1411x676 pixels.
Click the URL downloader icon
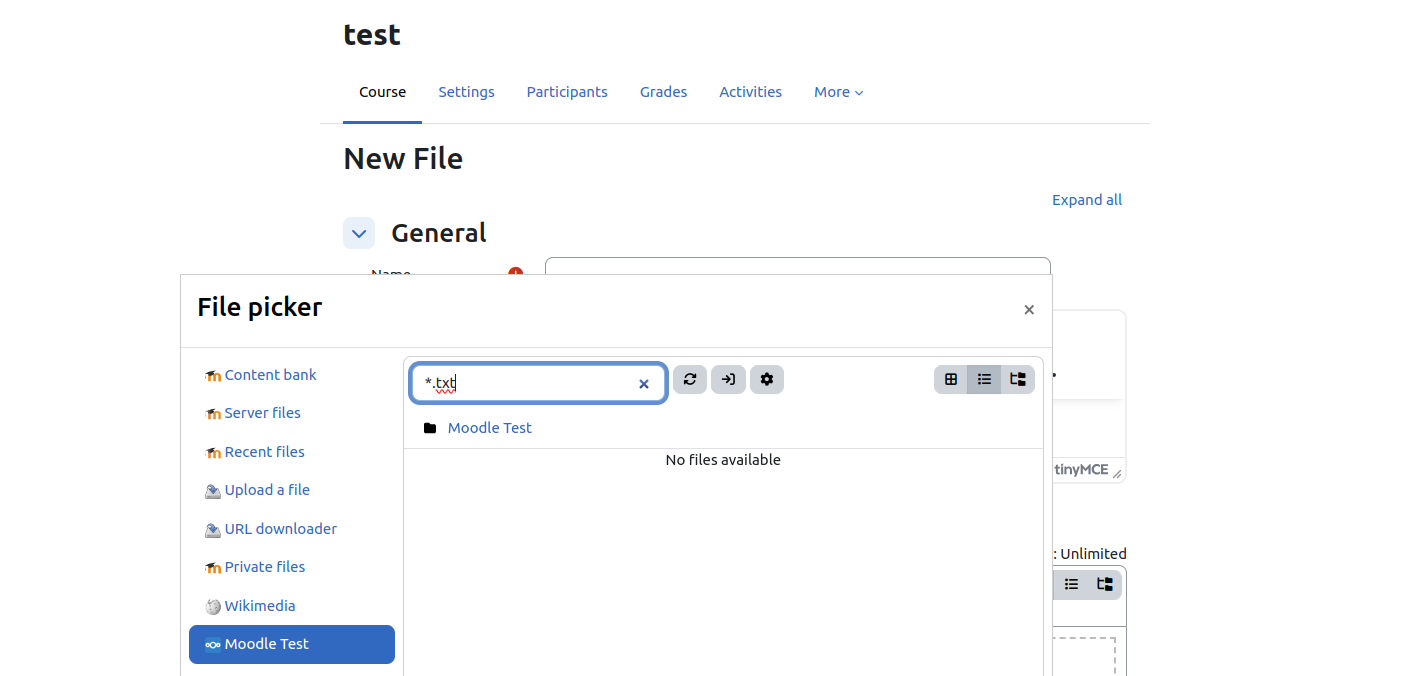pos(212,530)
